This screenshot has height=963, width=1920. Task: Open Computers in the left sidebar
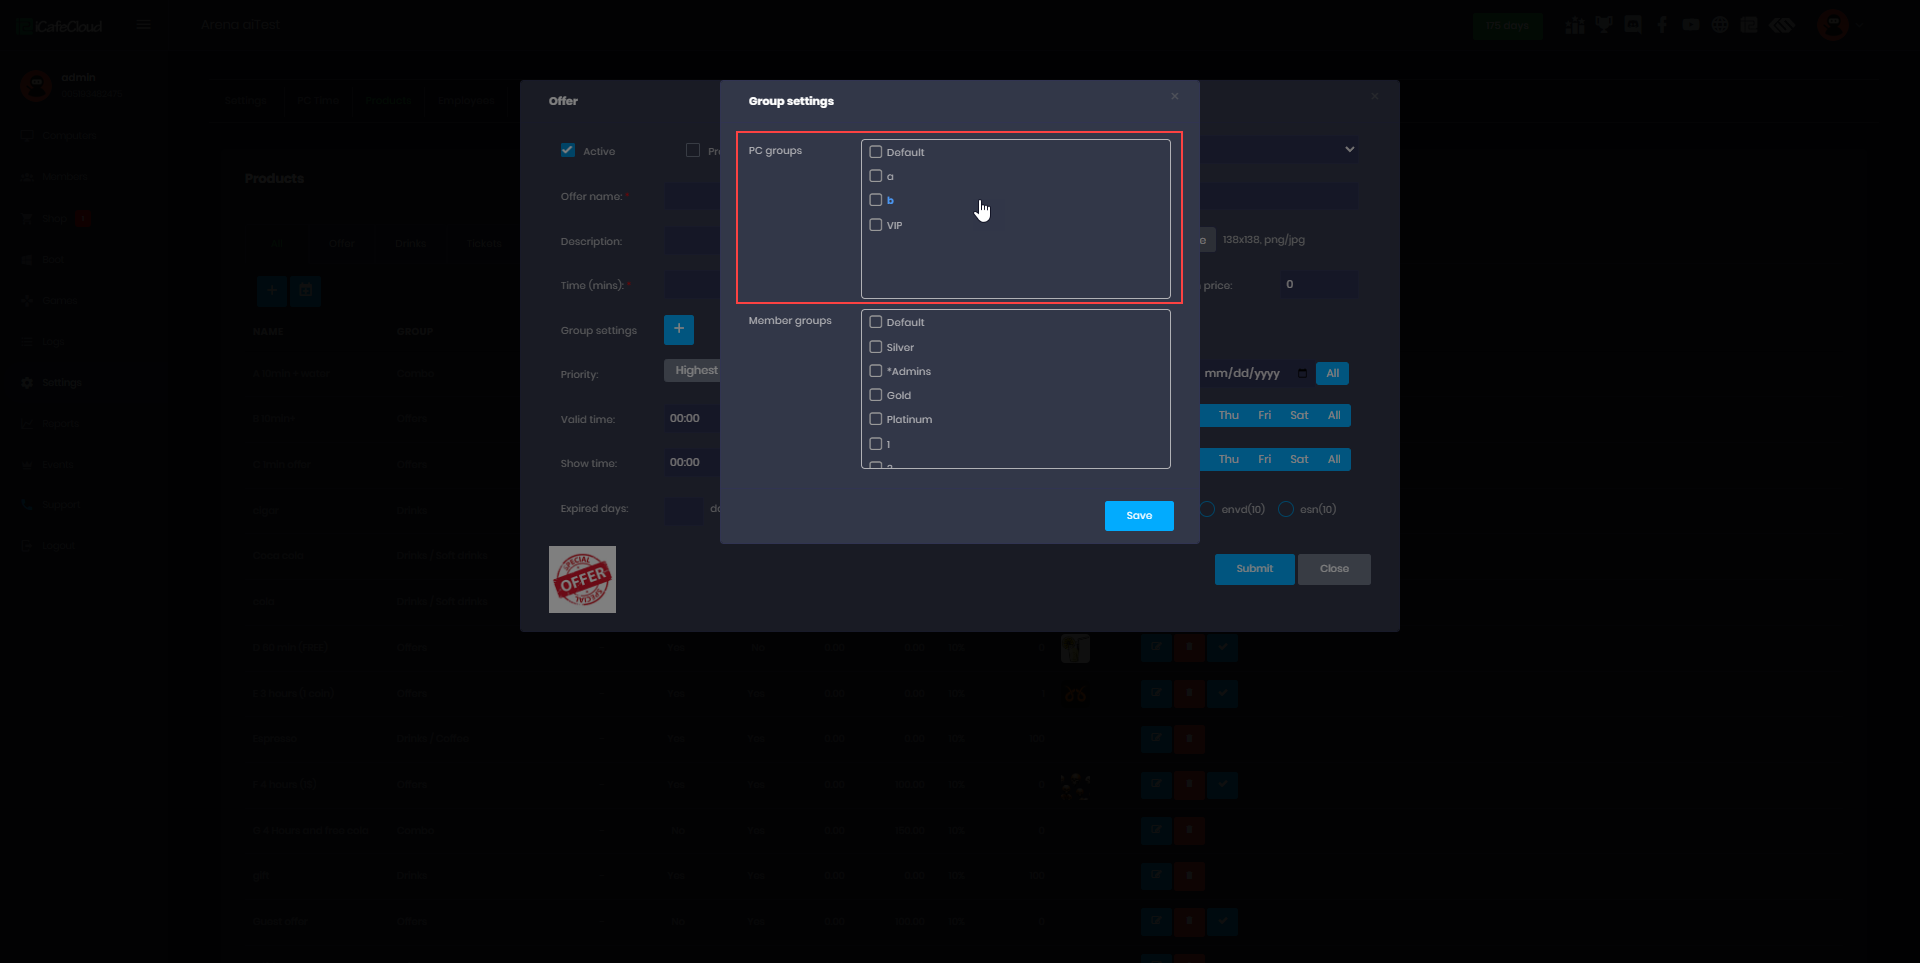point(60,135)
